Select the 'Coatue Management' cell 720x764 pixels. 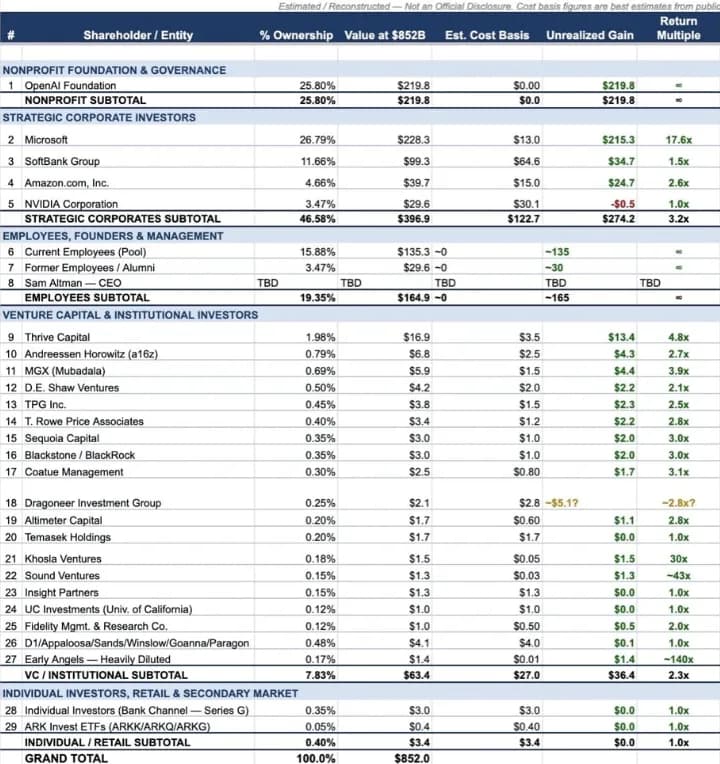pos(74,472)
